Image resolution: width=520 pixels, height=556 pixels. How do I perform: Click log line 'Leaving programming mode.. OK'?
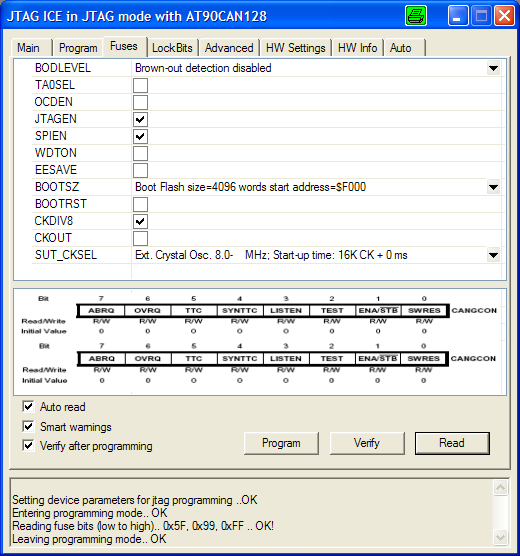(89, 539)
